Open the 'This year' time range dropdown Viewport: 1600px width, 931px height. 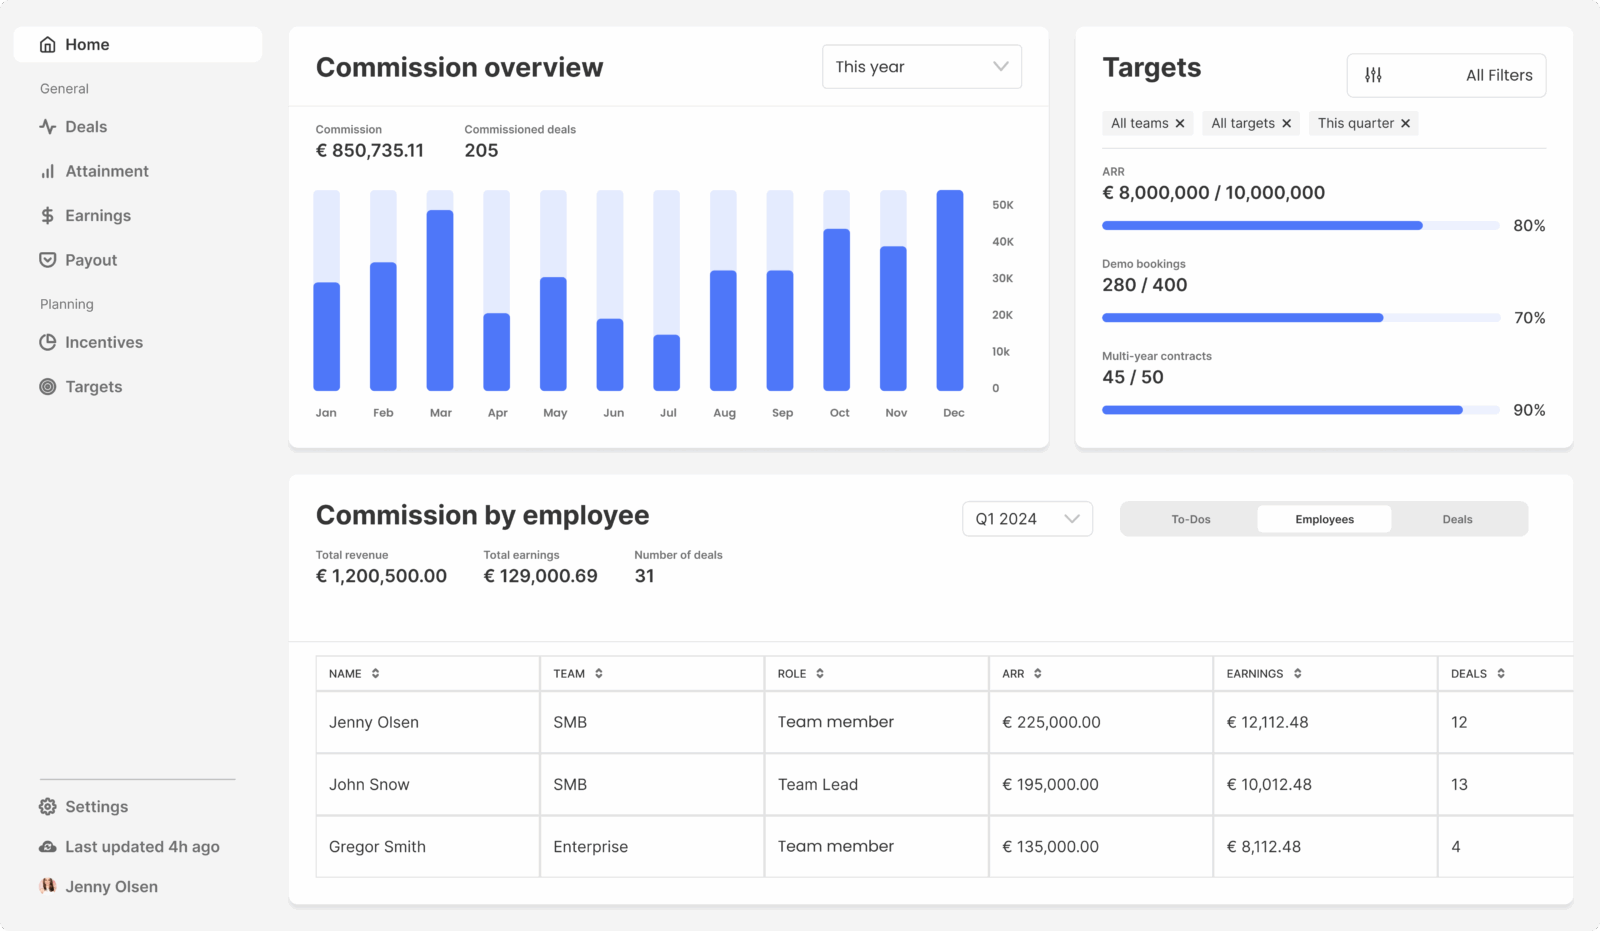pyautogui.click(x=920, y=66)
